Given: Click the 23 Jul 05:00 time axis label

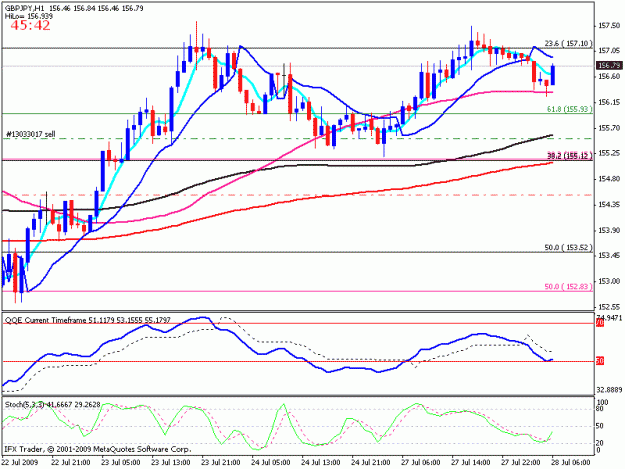Looking at the screenshot, I should coord(121,462).
